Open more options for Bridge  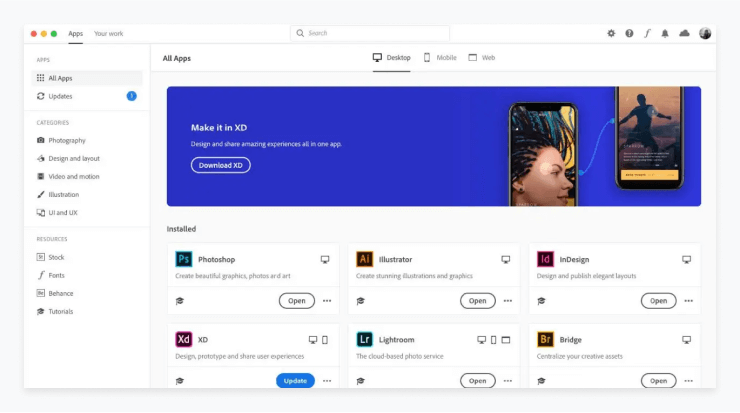coord(689,381)
